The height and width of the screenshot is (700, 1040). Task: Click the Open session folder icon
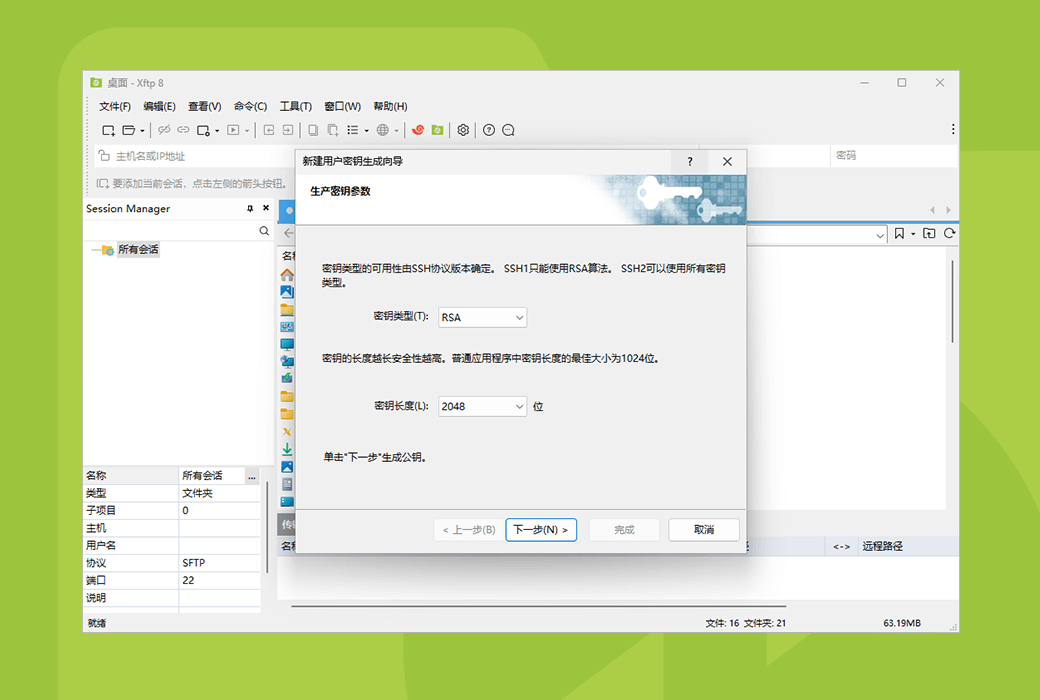coord(129,130)
